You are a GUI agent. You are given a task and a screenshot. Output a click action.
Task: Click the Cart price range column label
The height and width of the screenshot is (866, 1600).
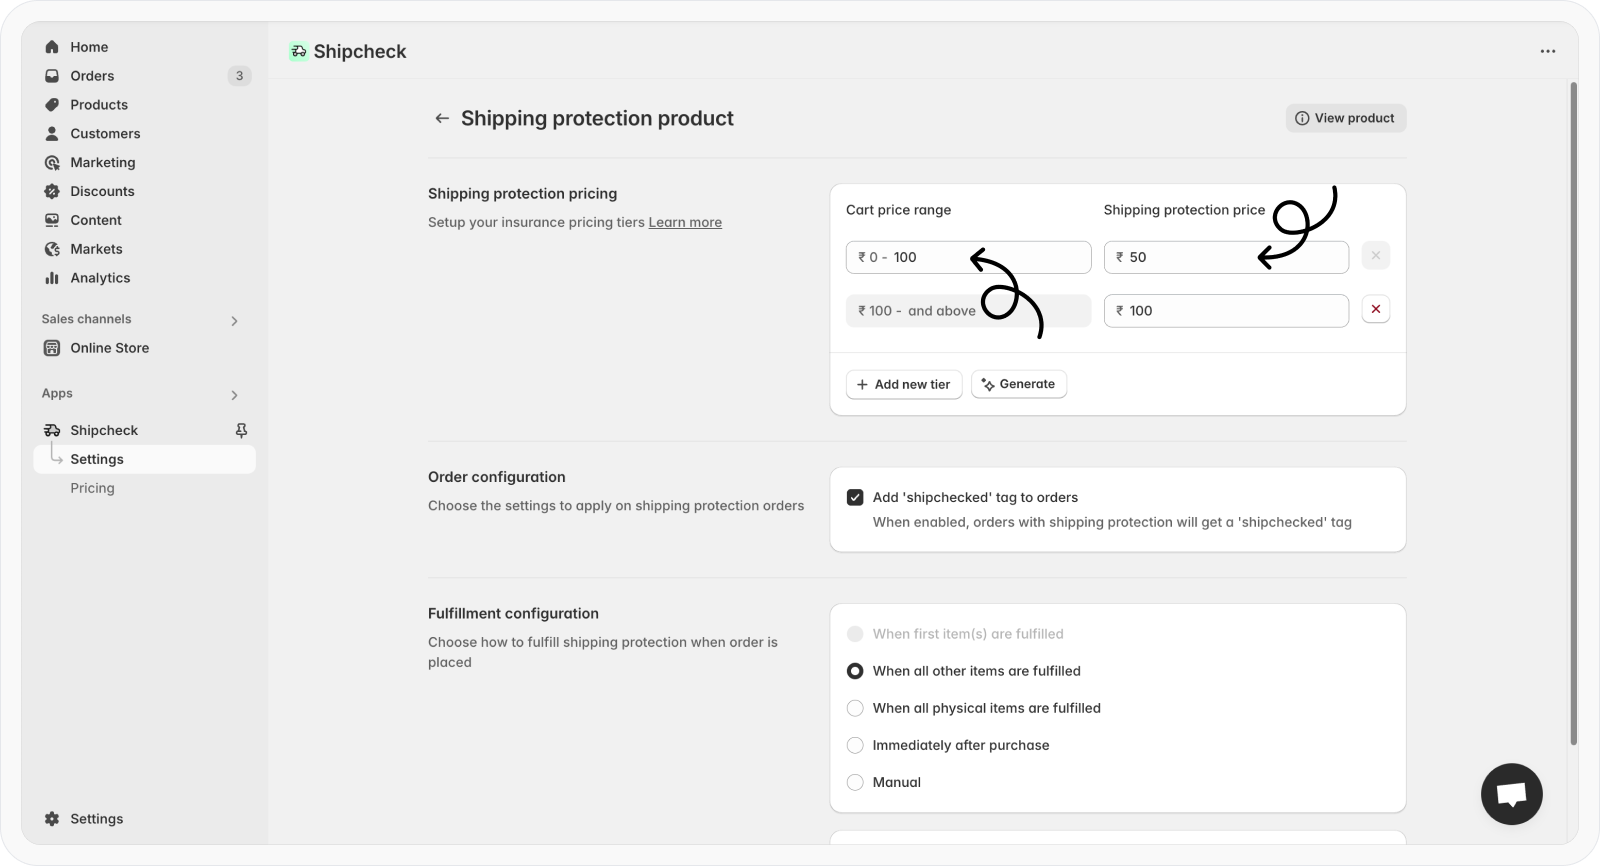(898, 210)
